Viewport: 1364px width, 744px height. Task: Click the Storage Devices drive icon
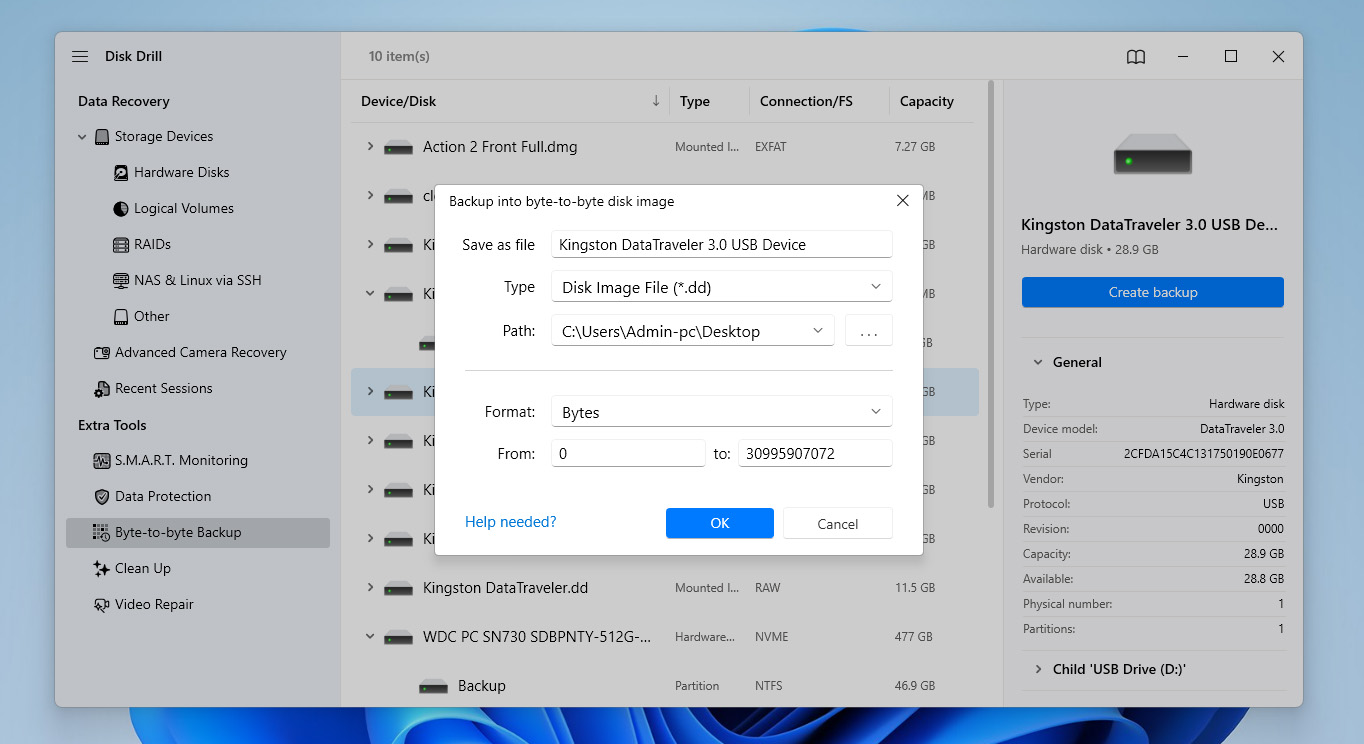point(102,137)
